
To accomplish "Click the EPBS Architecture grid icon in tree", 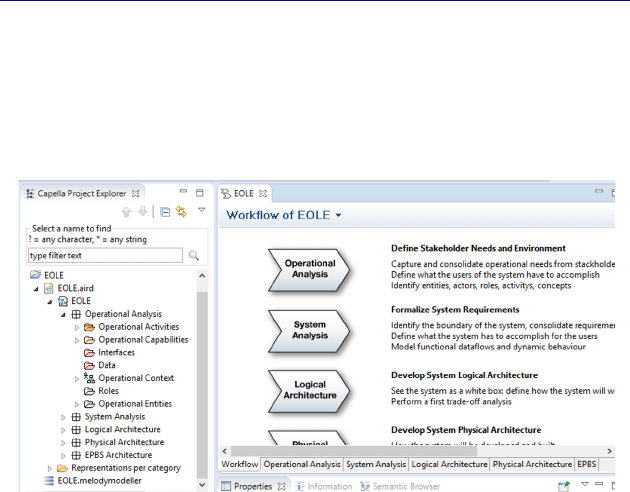I will 76,455.
